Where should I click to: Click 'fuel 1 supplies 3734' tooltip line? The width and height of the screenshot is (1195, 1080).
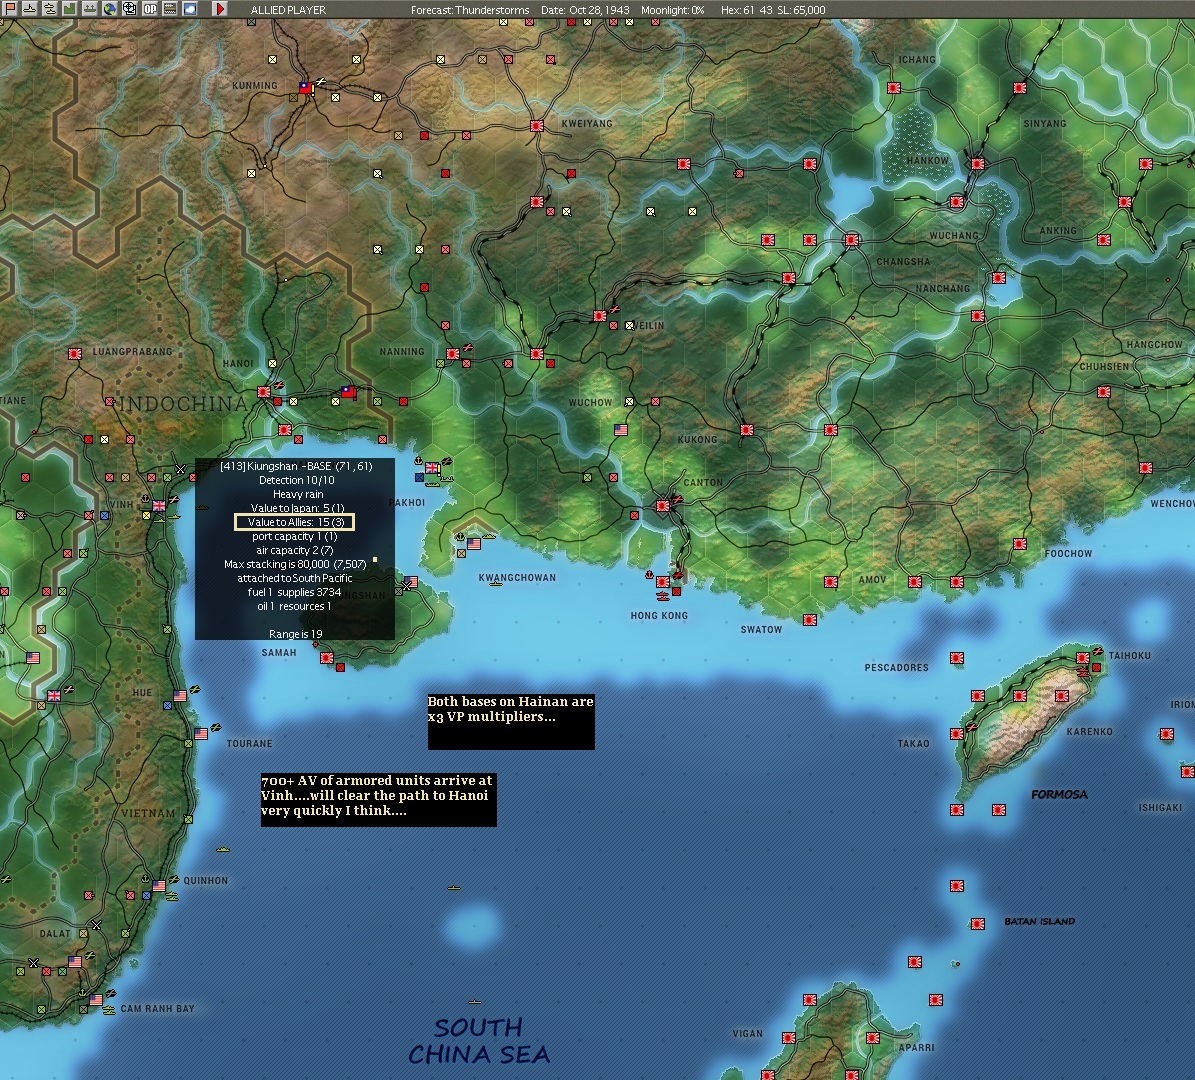tap(294, 592)
